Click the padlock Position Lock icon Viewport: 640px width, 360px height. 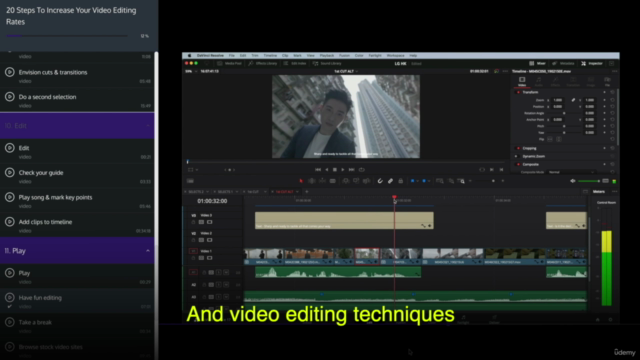[400, 181]
